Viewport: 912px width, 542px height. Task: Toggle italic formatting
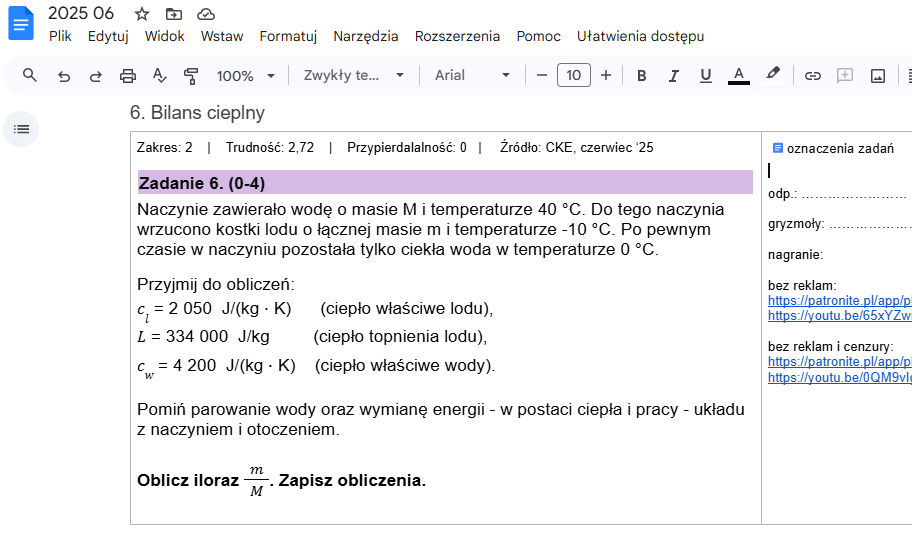click(x=673, y=75)
